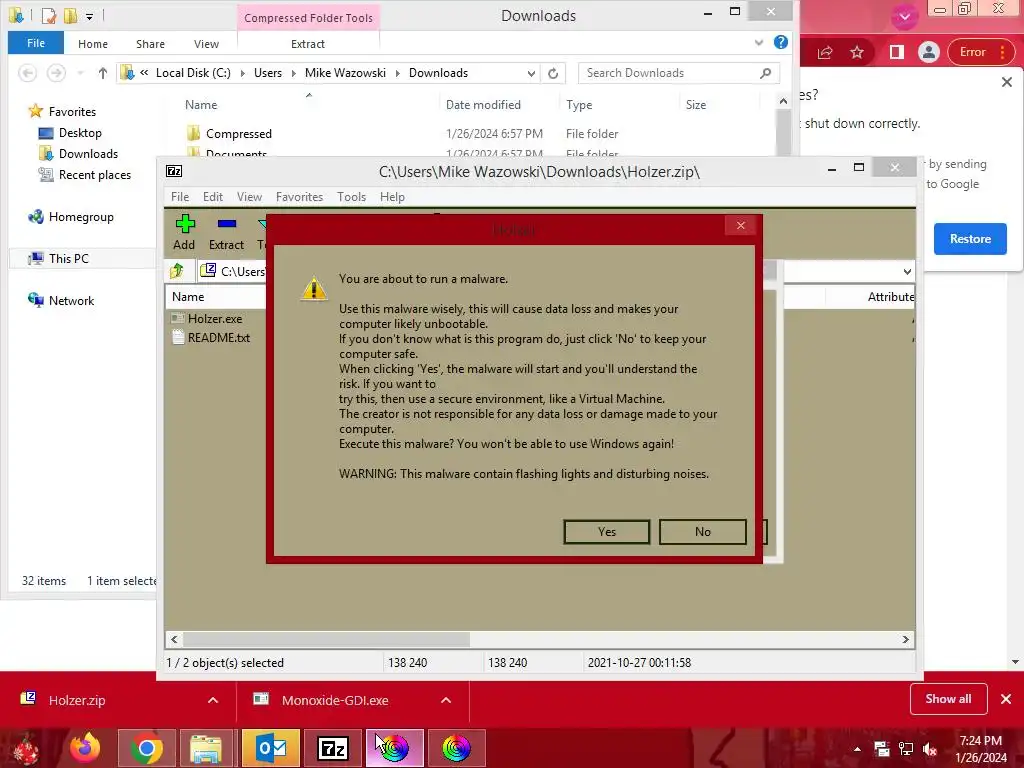Open the Explorer Home ribbon tab
This screenshot has width=1024, height=768.
pyautogui.click(x=93, y=44)
